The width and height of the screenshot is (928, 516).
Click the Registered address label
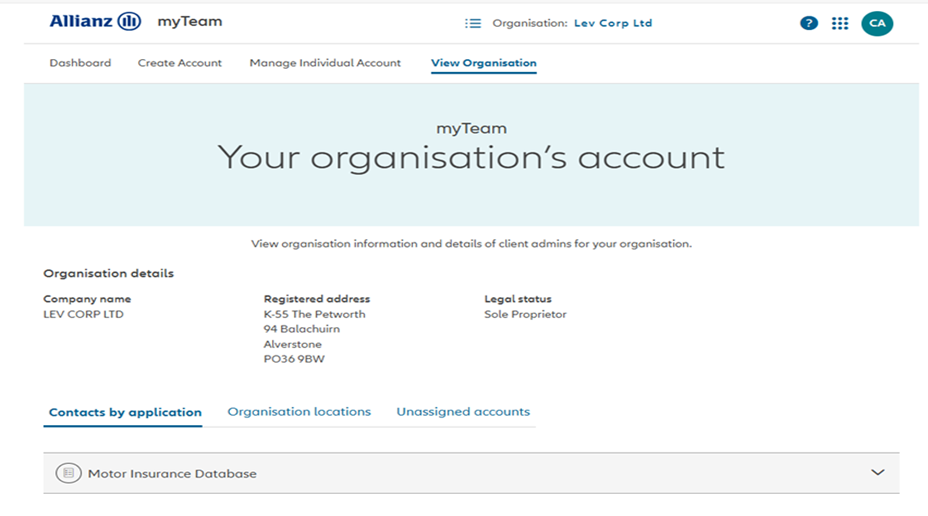(x=317, y=299)
